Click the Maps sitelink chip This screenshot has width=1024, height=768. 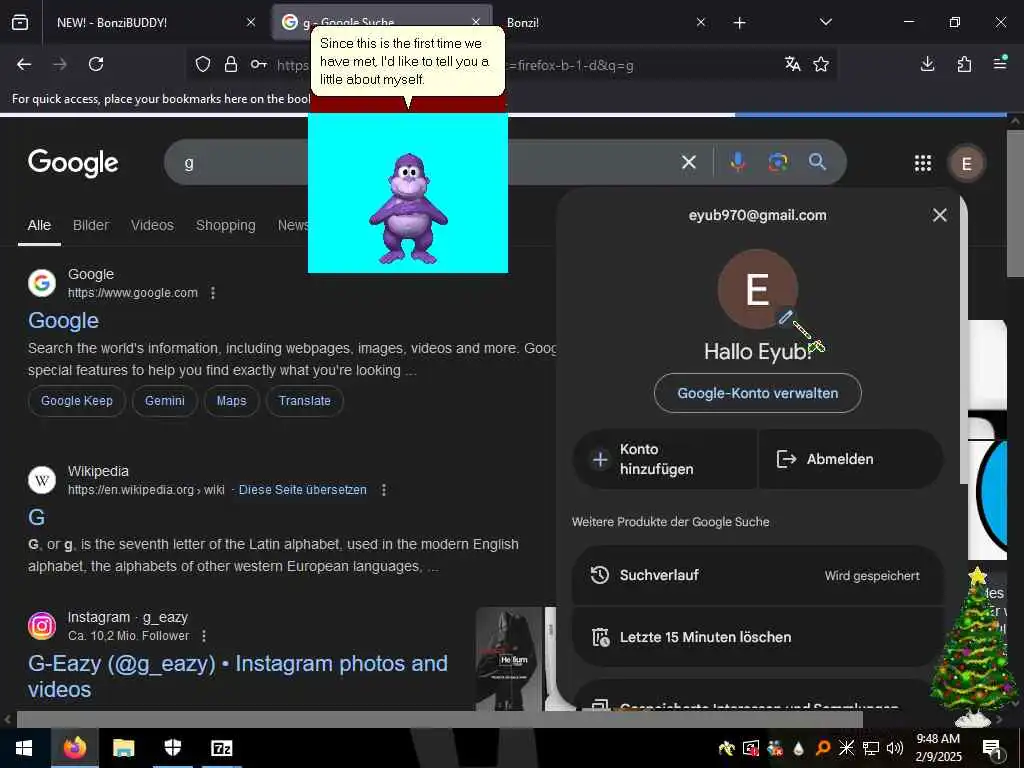(231, 401)
